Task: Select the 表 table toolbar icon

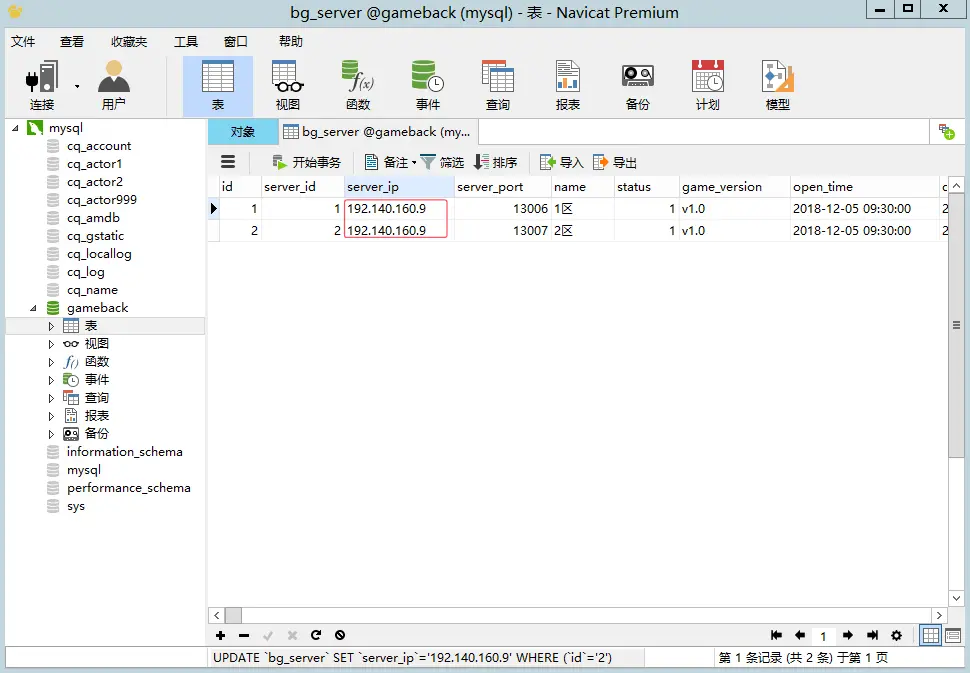Action: point(218,85)
